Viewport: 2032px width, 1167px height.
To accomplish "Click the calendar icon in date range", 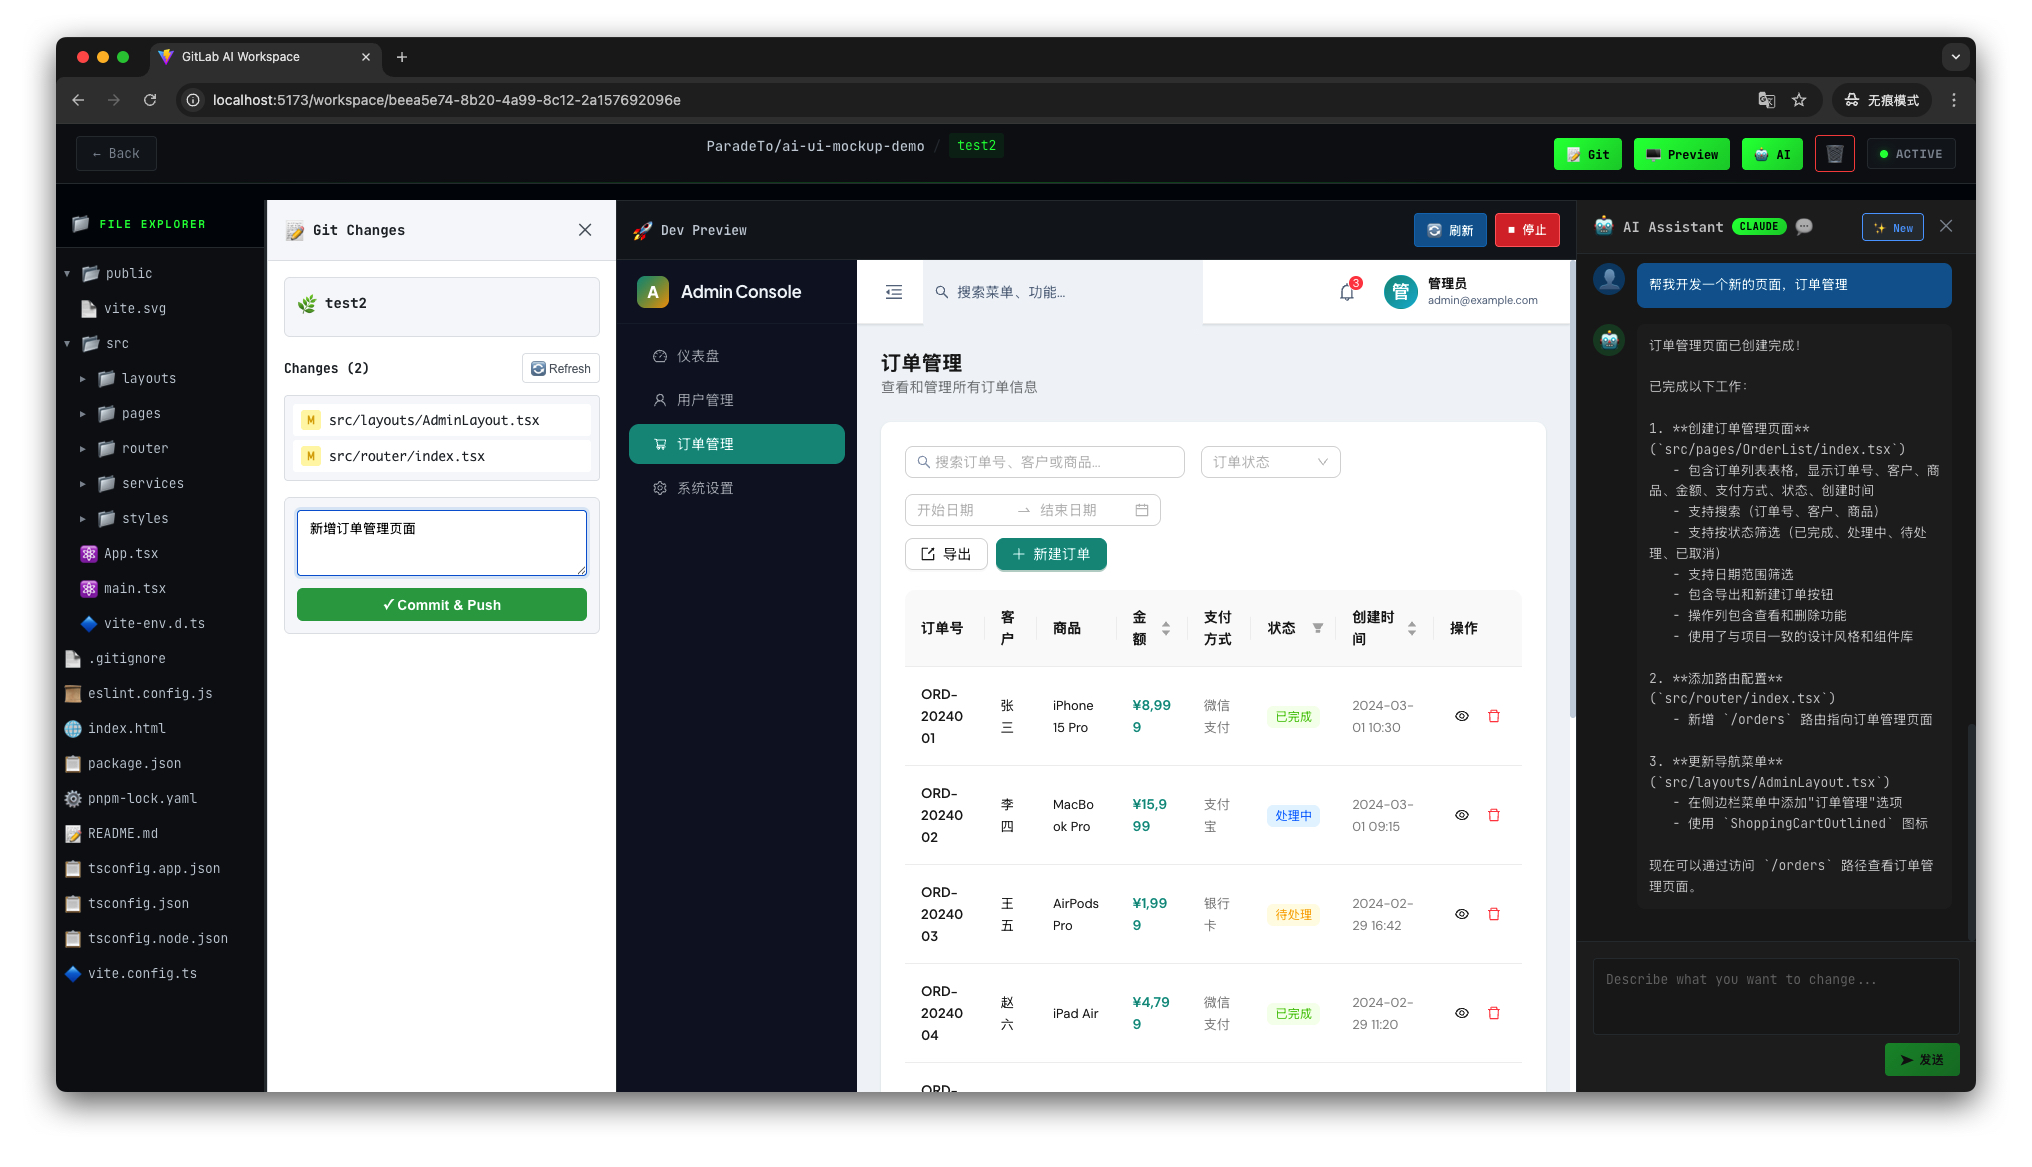I will click(x=1141, y=510).
